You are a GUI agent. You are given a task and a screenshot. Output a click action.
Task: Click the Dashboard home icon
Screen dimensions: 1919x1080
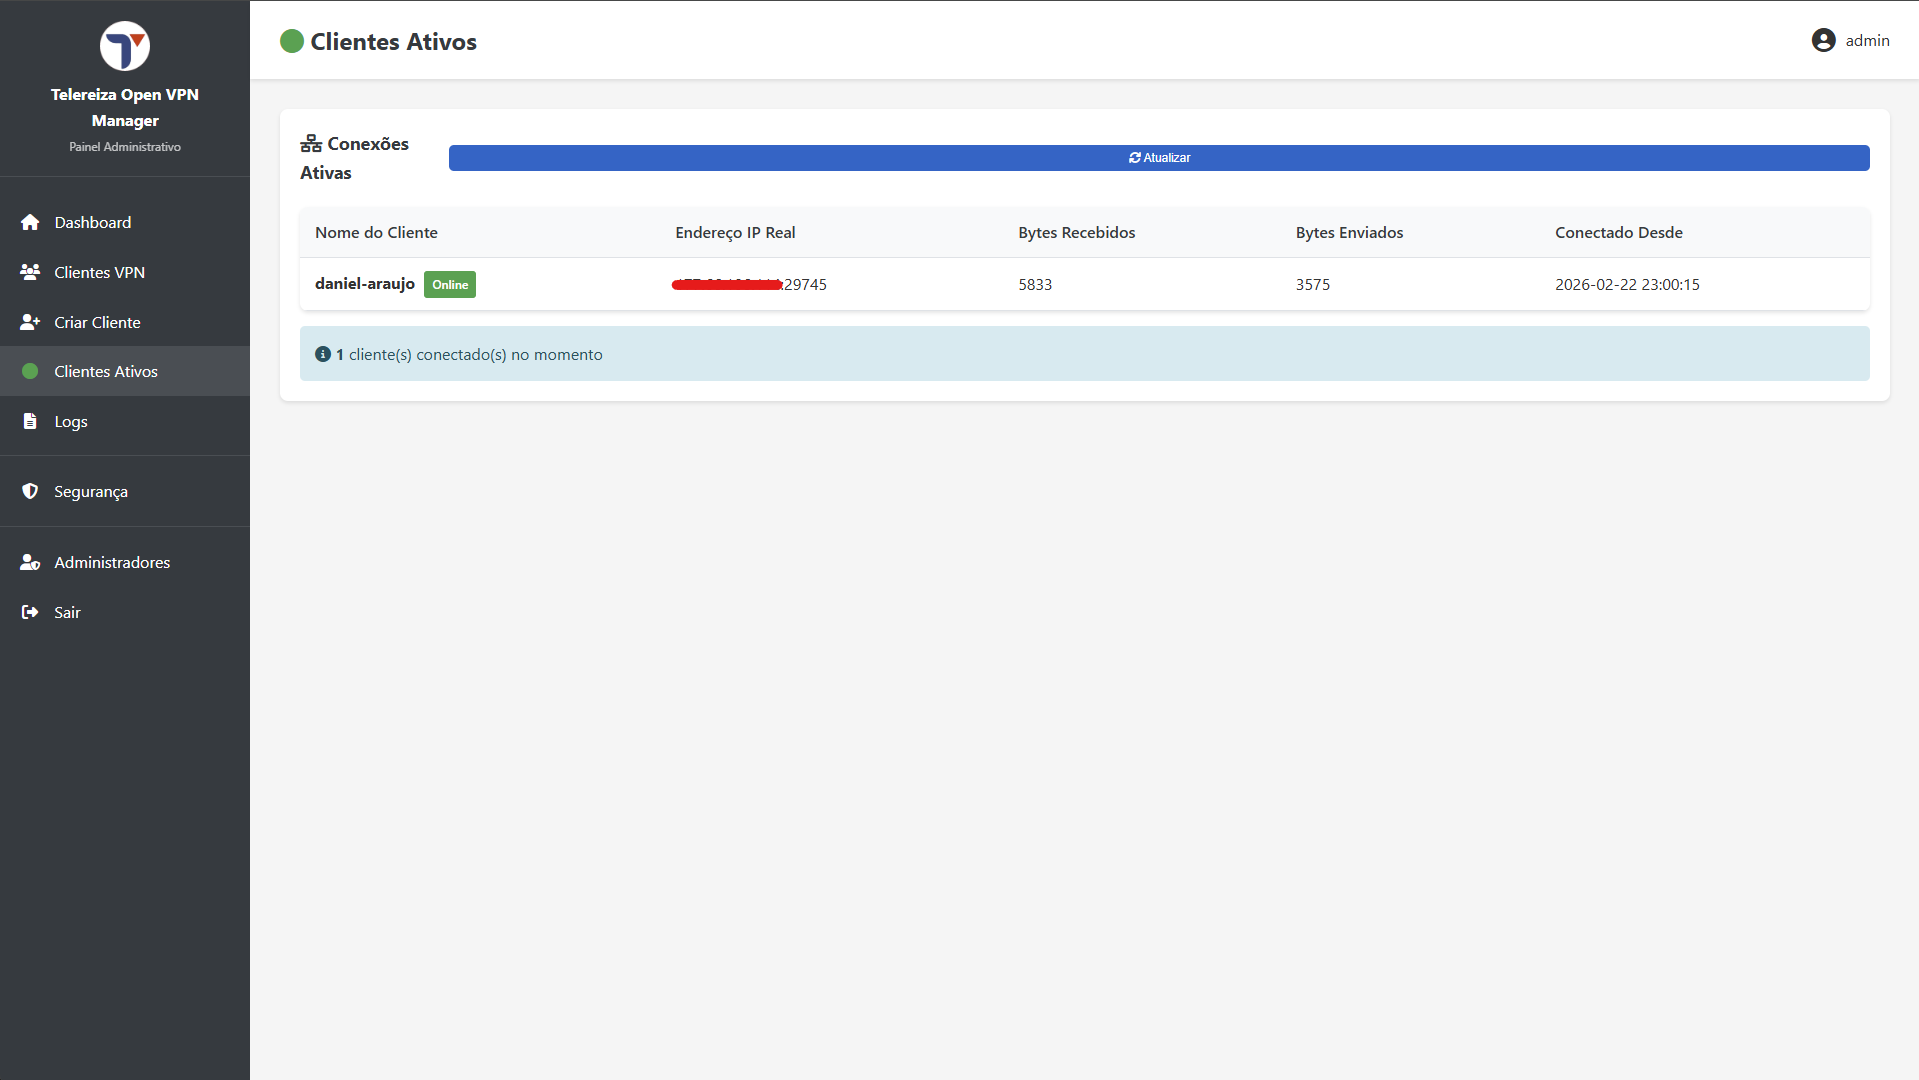tap(30, 222)
